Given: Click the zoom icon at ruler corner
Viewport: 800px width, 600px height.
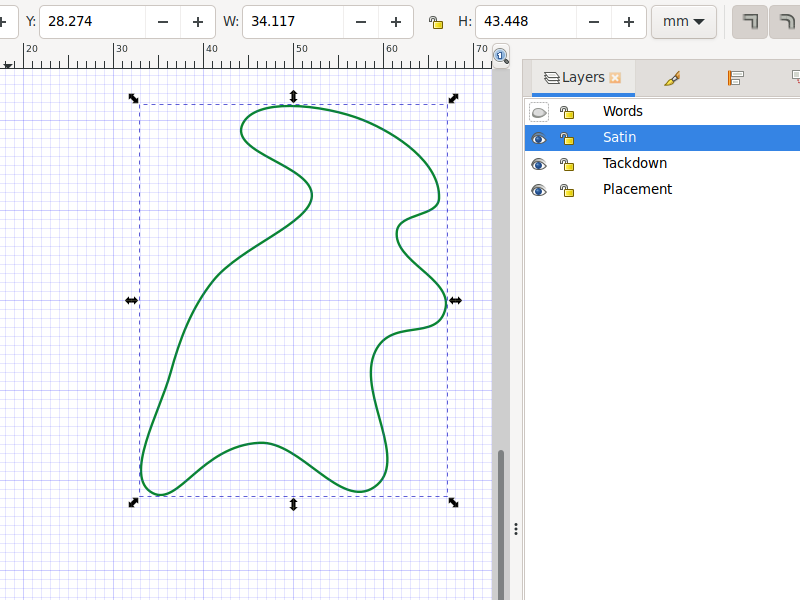Looking at the screenshot, I should (x=501, y=56).
